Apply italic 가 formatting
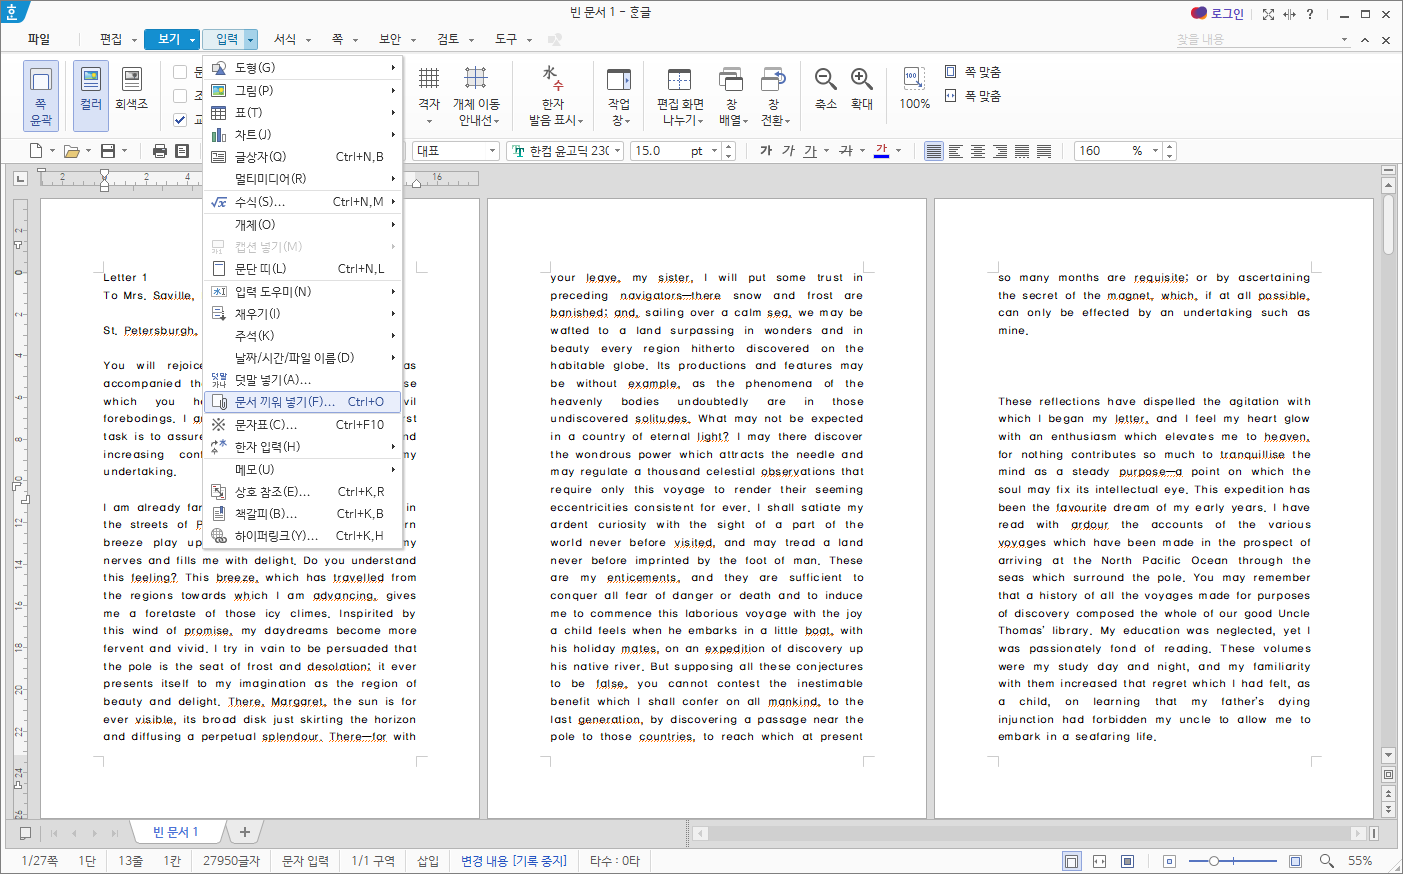The height and width of the screenshot is (874, 1403). pos(788,151)
